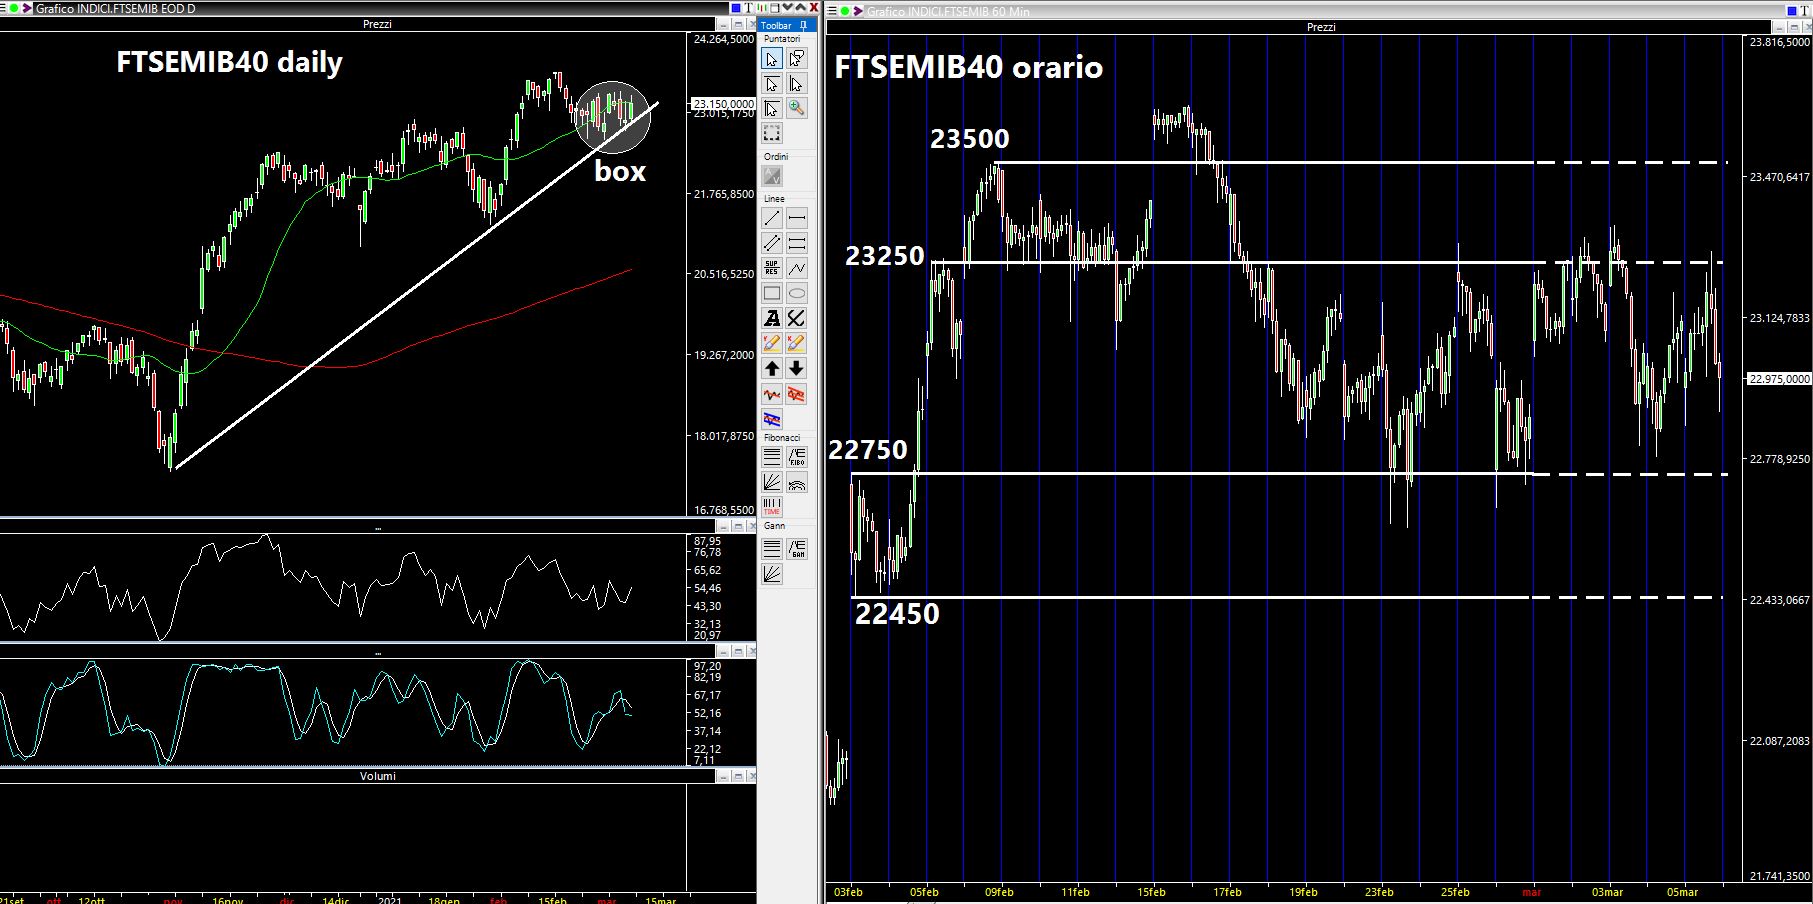Viewport: 1813px width, 904px height.
Task: Select the Gann horizontal lines tool
Action: tap(772, 549)
